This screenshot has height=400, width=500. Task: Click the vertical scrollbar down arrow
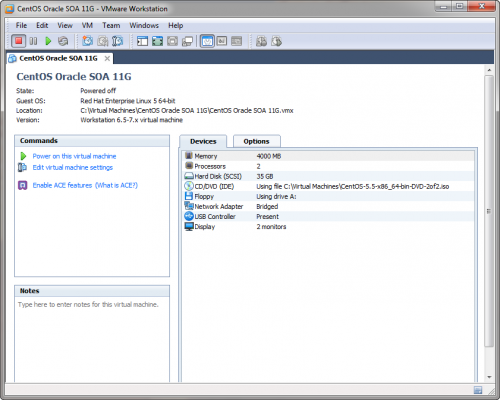click(x=489, y=377)
